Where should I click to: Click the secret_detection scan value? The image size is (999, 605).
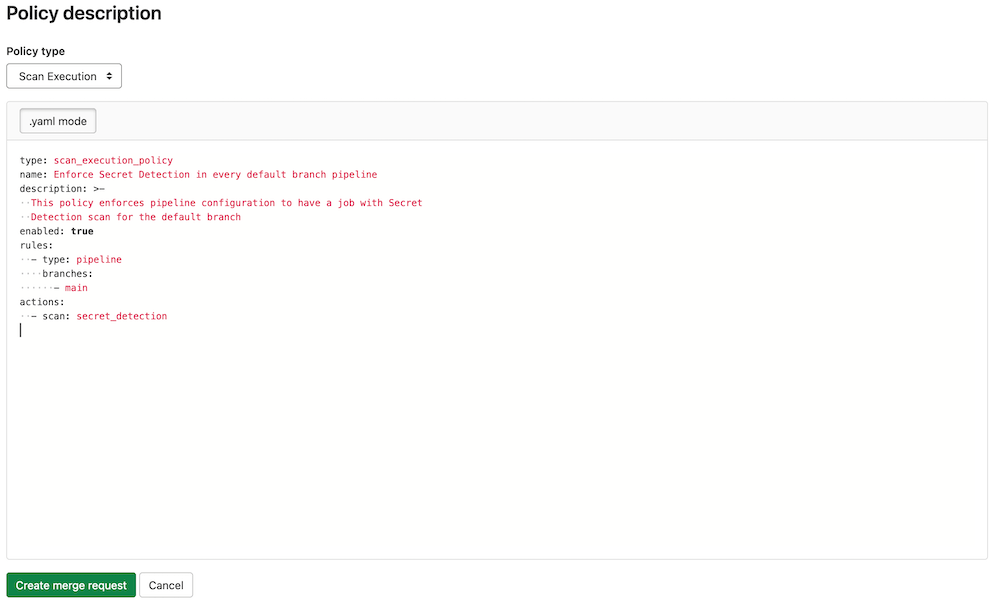point(121,315)
